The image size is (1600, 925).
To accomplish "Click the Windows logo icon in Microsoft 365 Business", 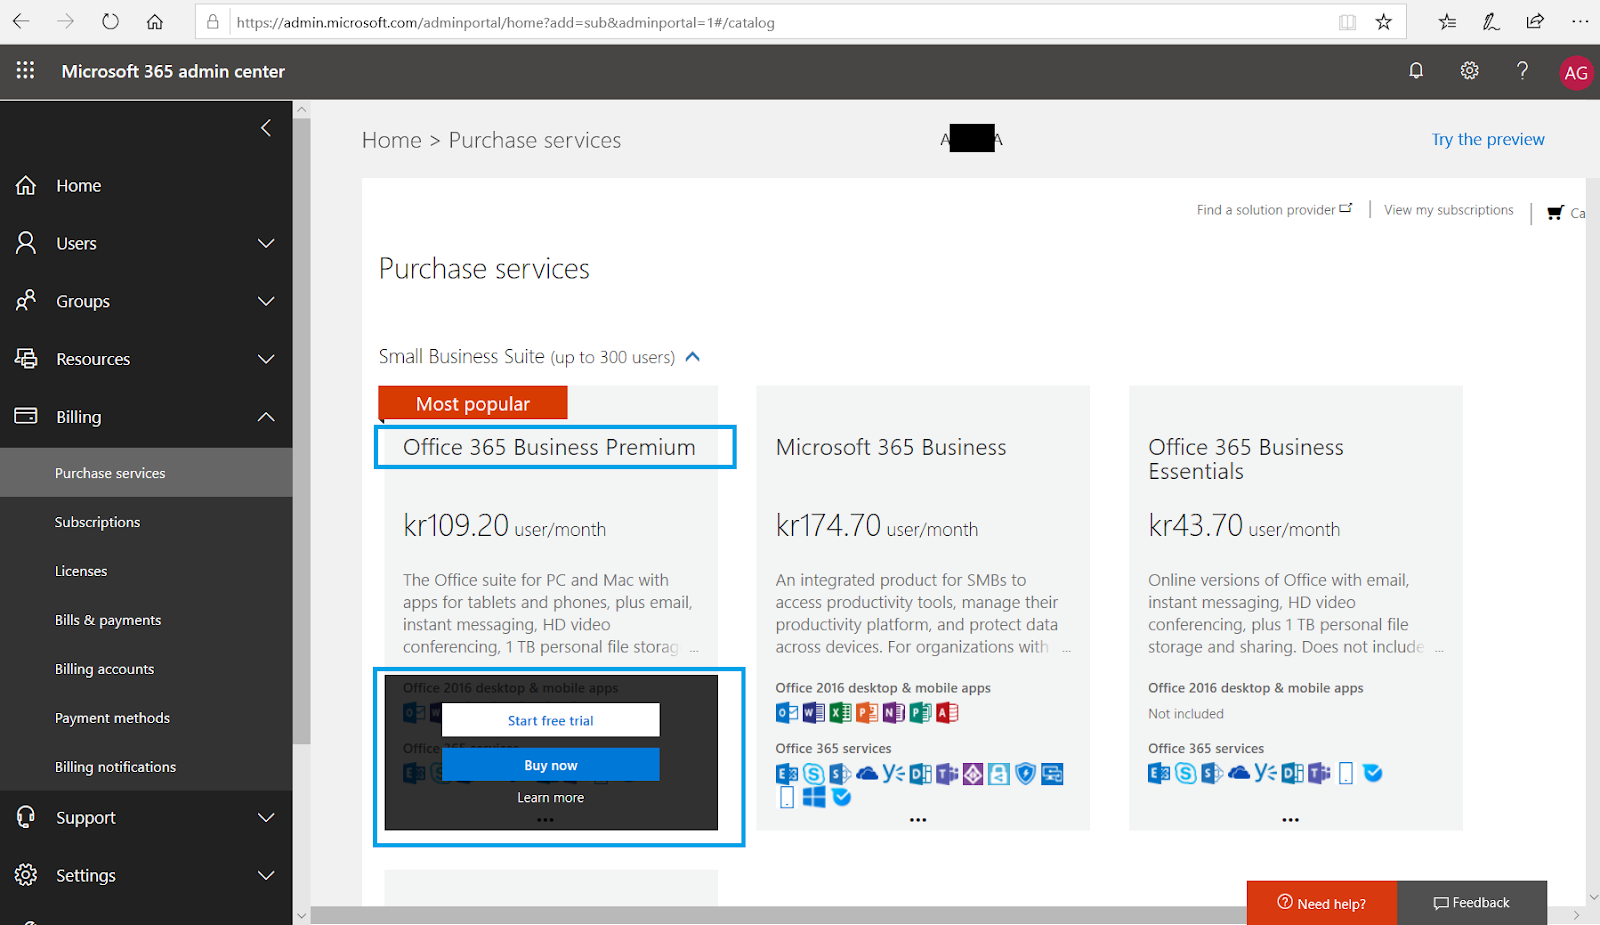I will (x=814, y=798).
